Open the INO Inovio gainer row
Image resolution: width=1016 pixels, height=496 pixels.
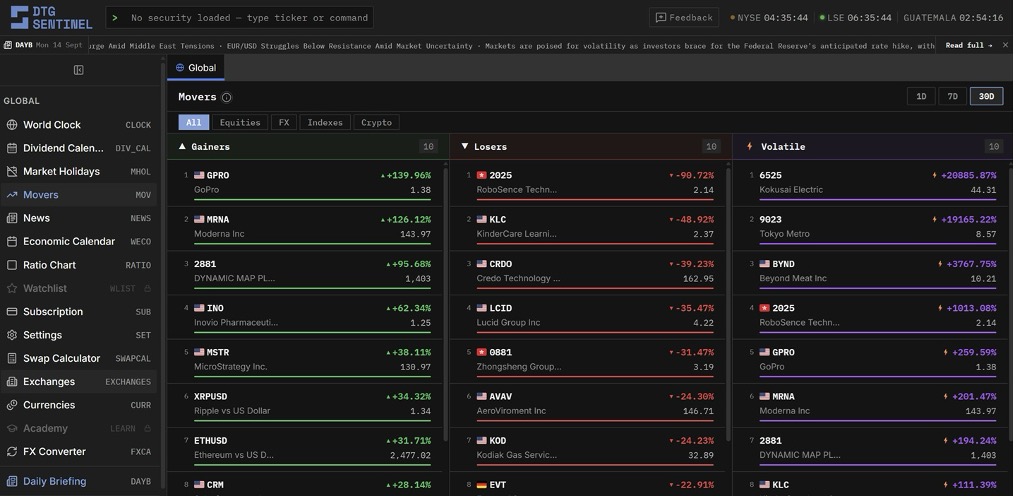click(305, 316)
